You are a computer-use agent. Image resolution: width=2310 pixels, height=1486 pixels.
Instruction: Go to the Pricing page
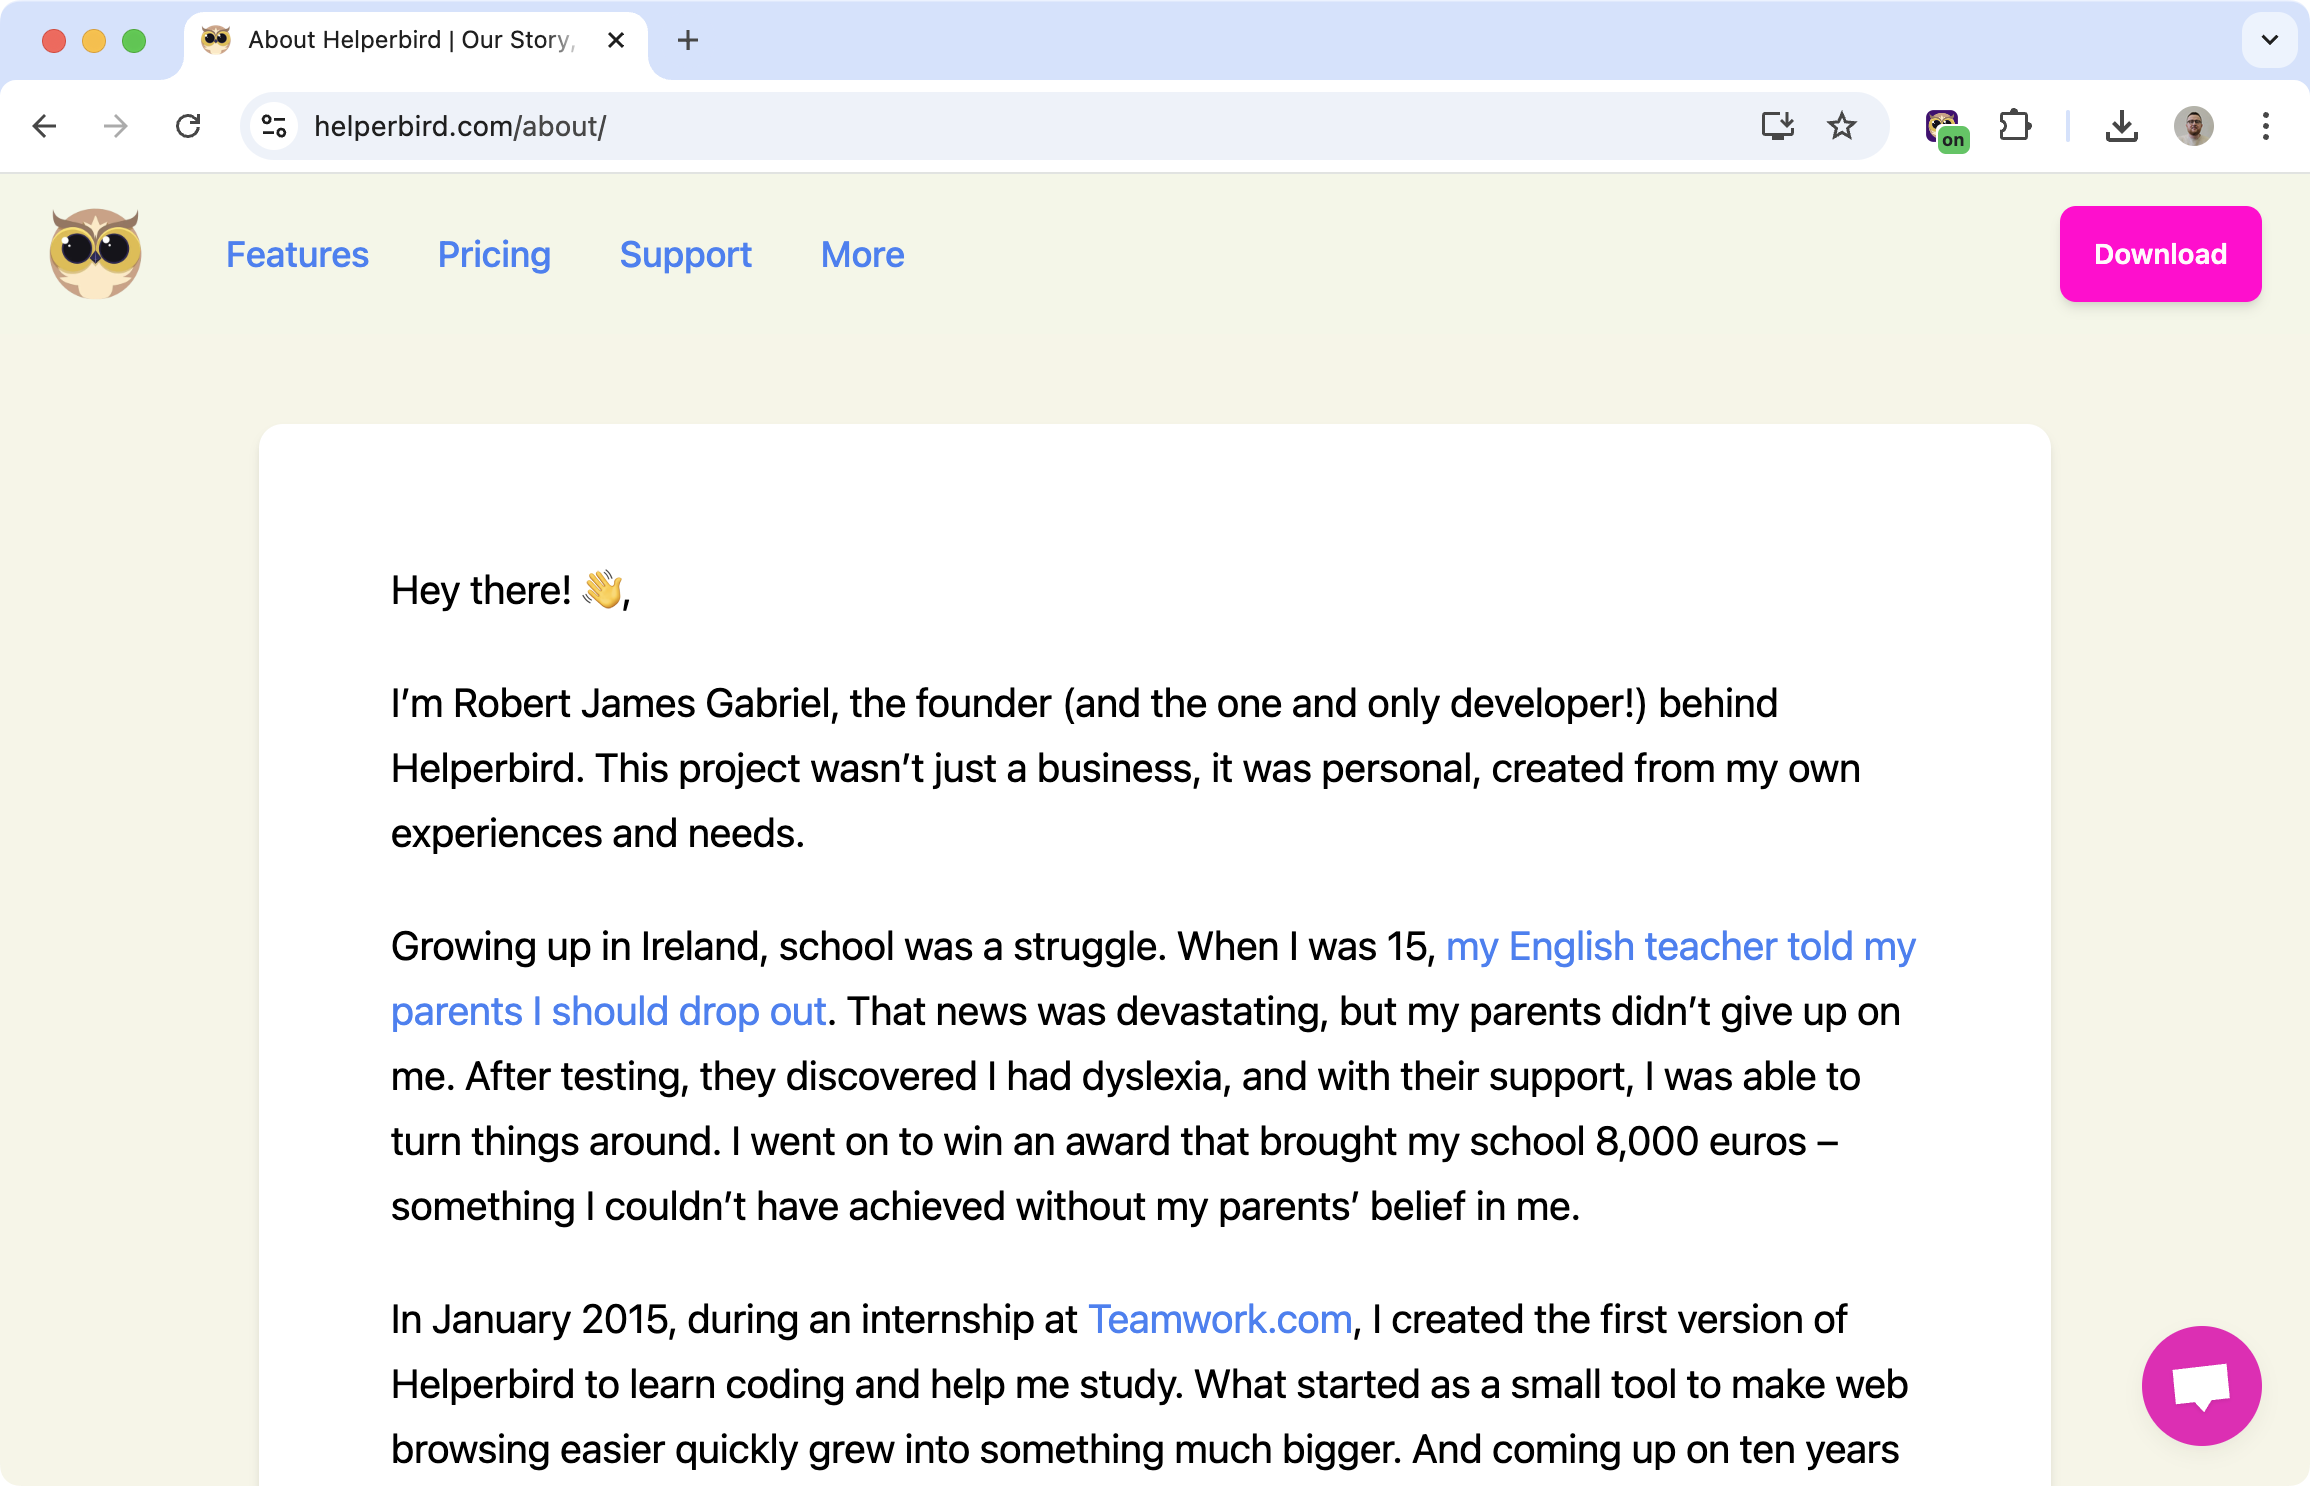click(494, 255)
